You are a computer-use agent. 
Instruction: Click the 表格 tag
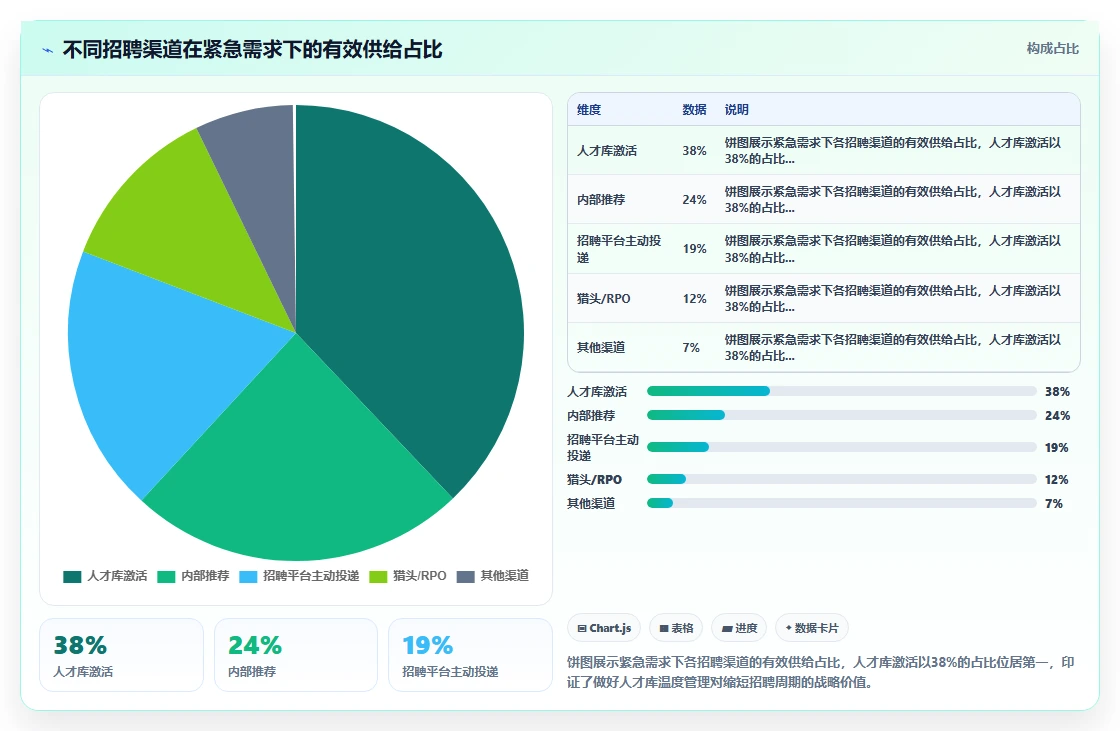click(x=676, y=628)
